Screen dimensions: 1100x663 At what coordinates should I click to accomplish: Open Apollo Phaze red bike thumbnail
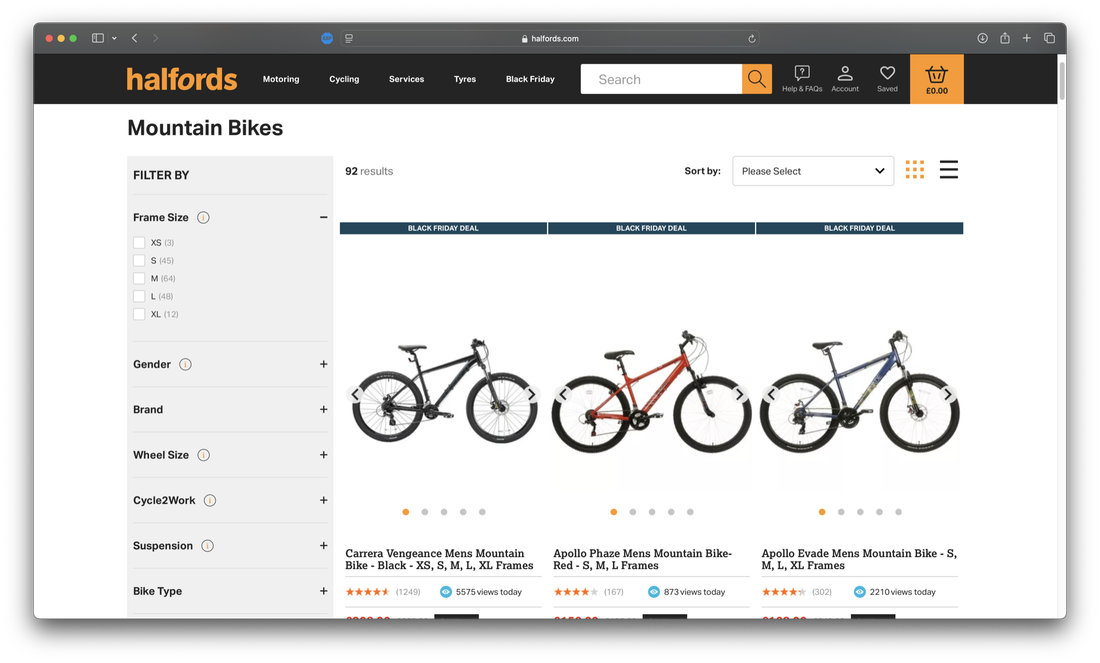pyautogui.click(x=652, y=391)
